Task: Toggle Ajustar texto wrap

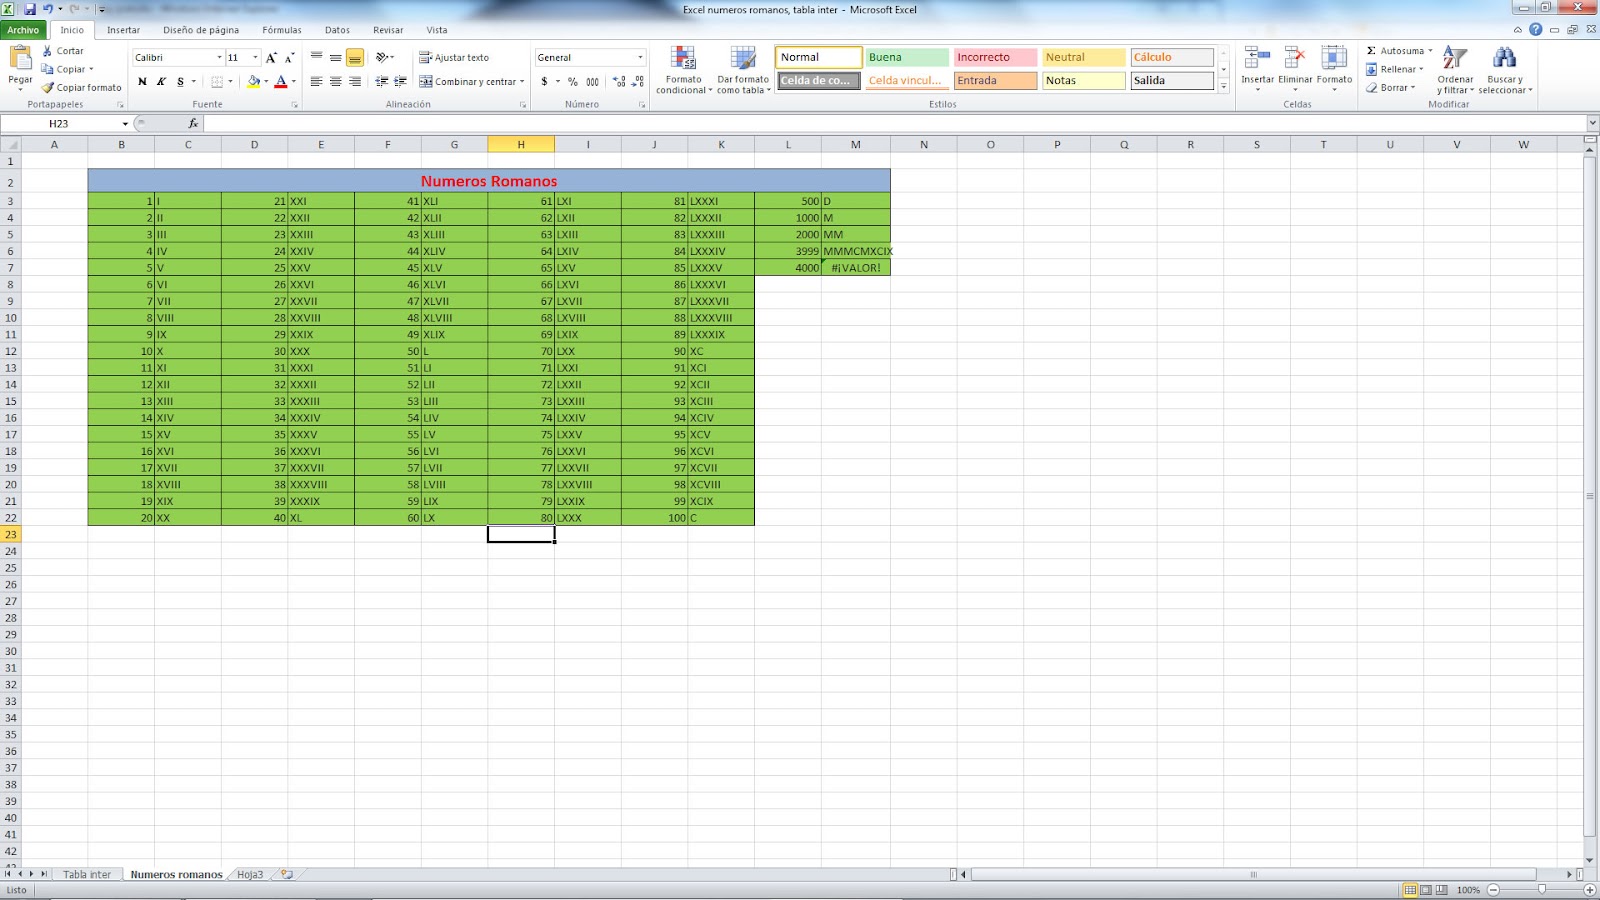Action: coord(454,58)
